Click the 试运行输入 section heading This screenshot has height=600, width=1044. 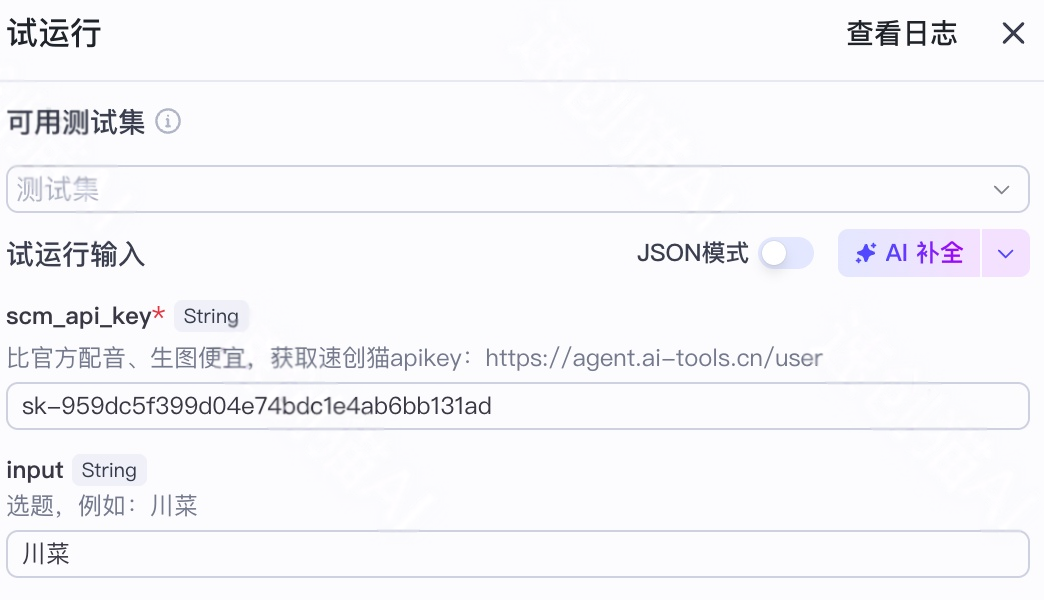pos(76,254)
